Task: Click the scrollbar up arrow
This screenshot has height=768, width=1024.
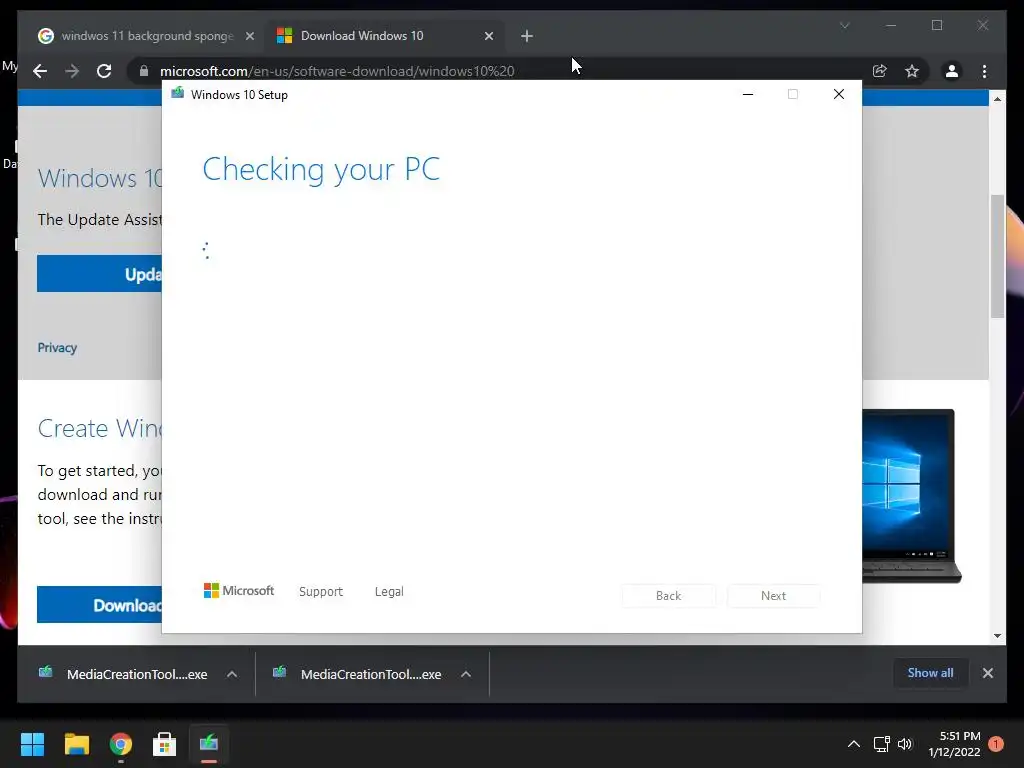Action: 997,99
